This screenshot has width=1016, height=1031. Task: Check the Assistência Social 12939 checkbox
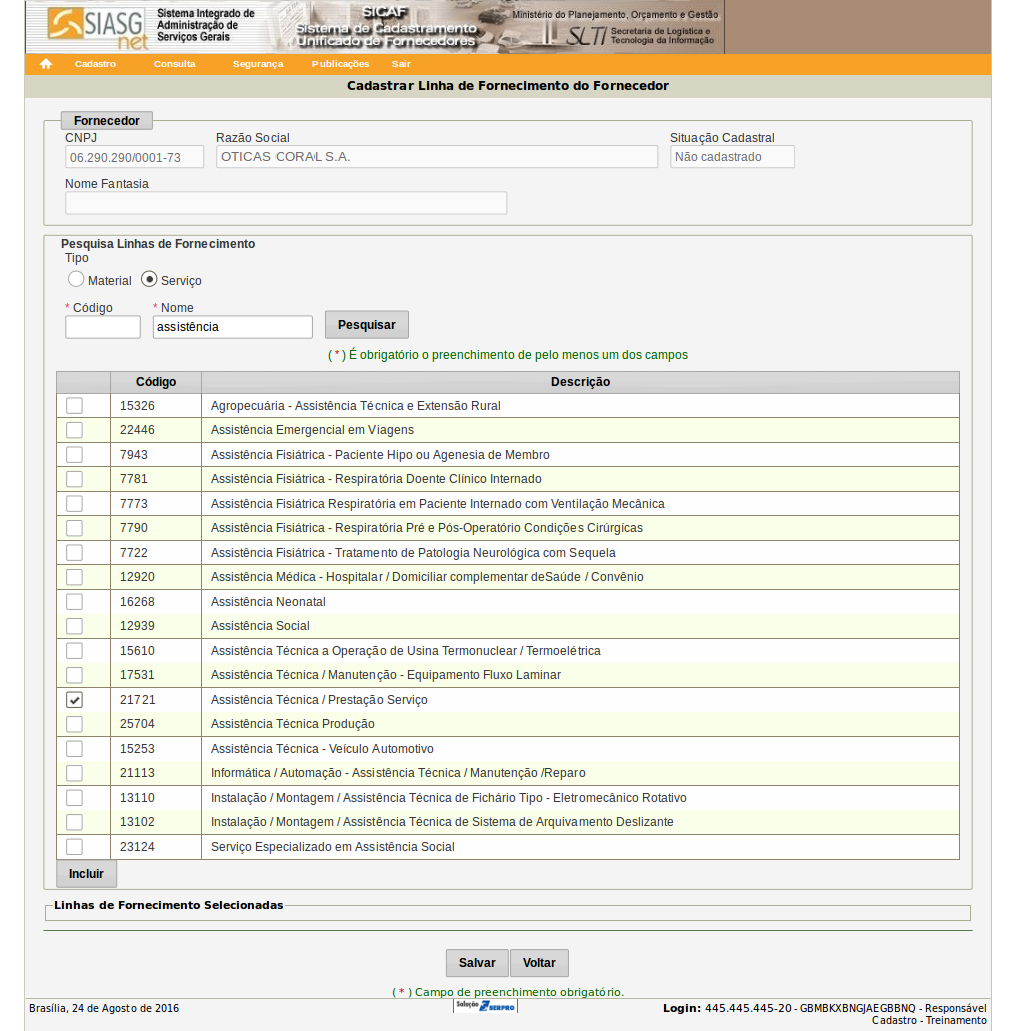[x=74, y=626]
